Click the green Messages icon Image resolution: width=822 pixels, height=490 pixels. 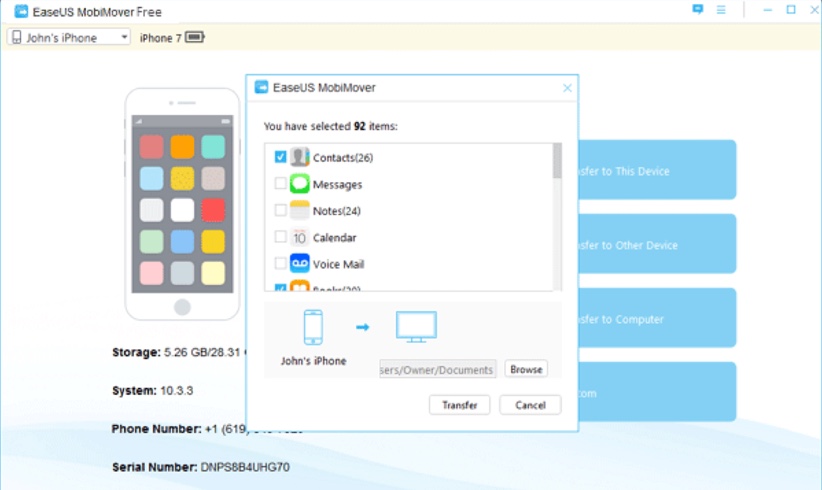point(300,184)
